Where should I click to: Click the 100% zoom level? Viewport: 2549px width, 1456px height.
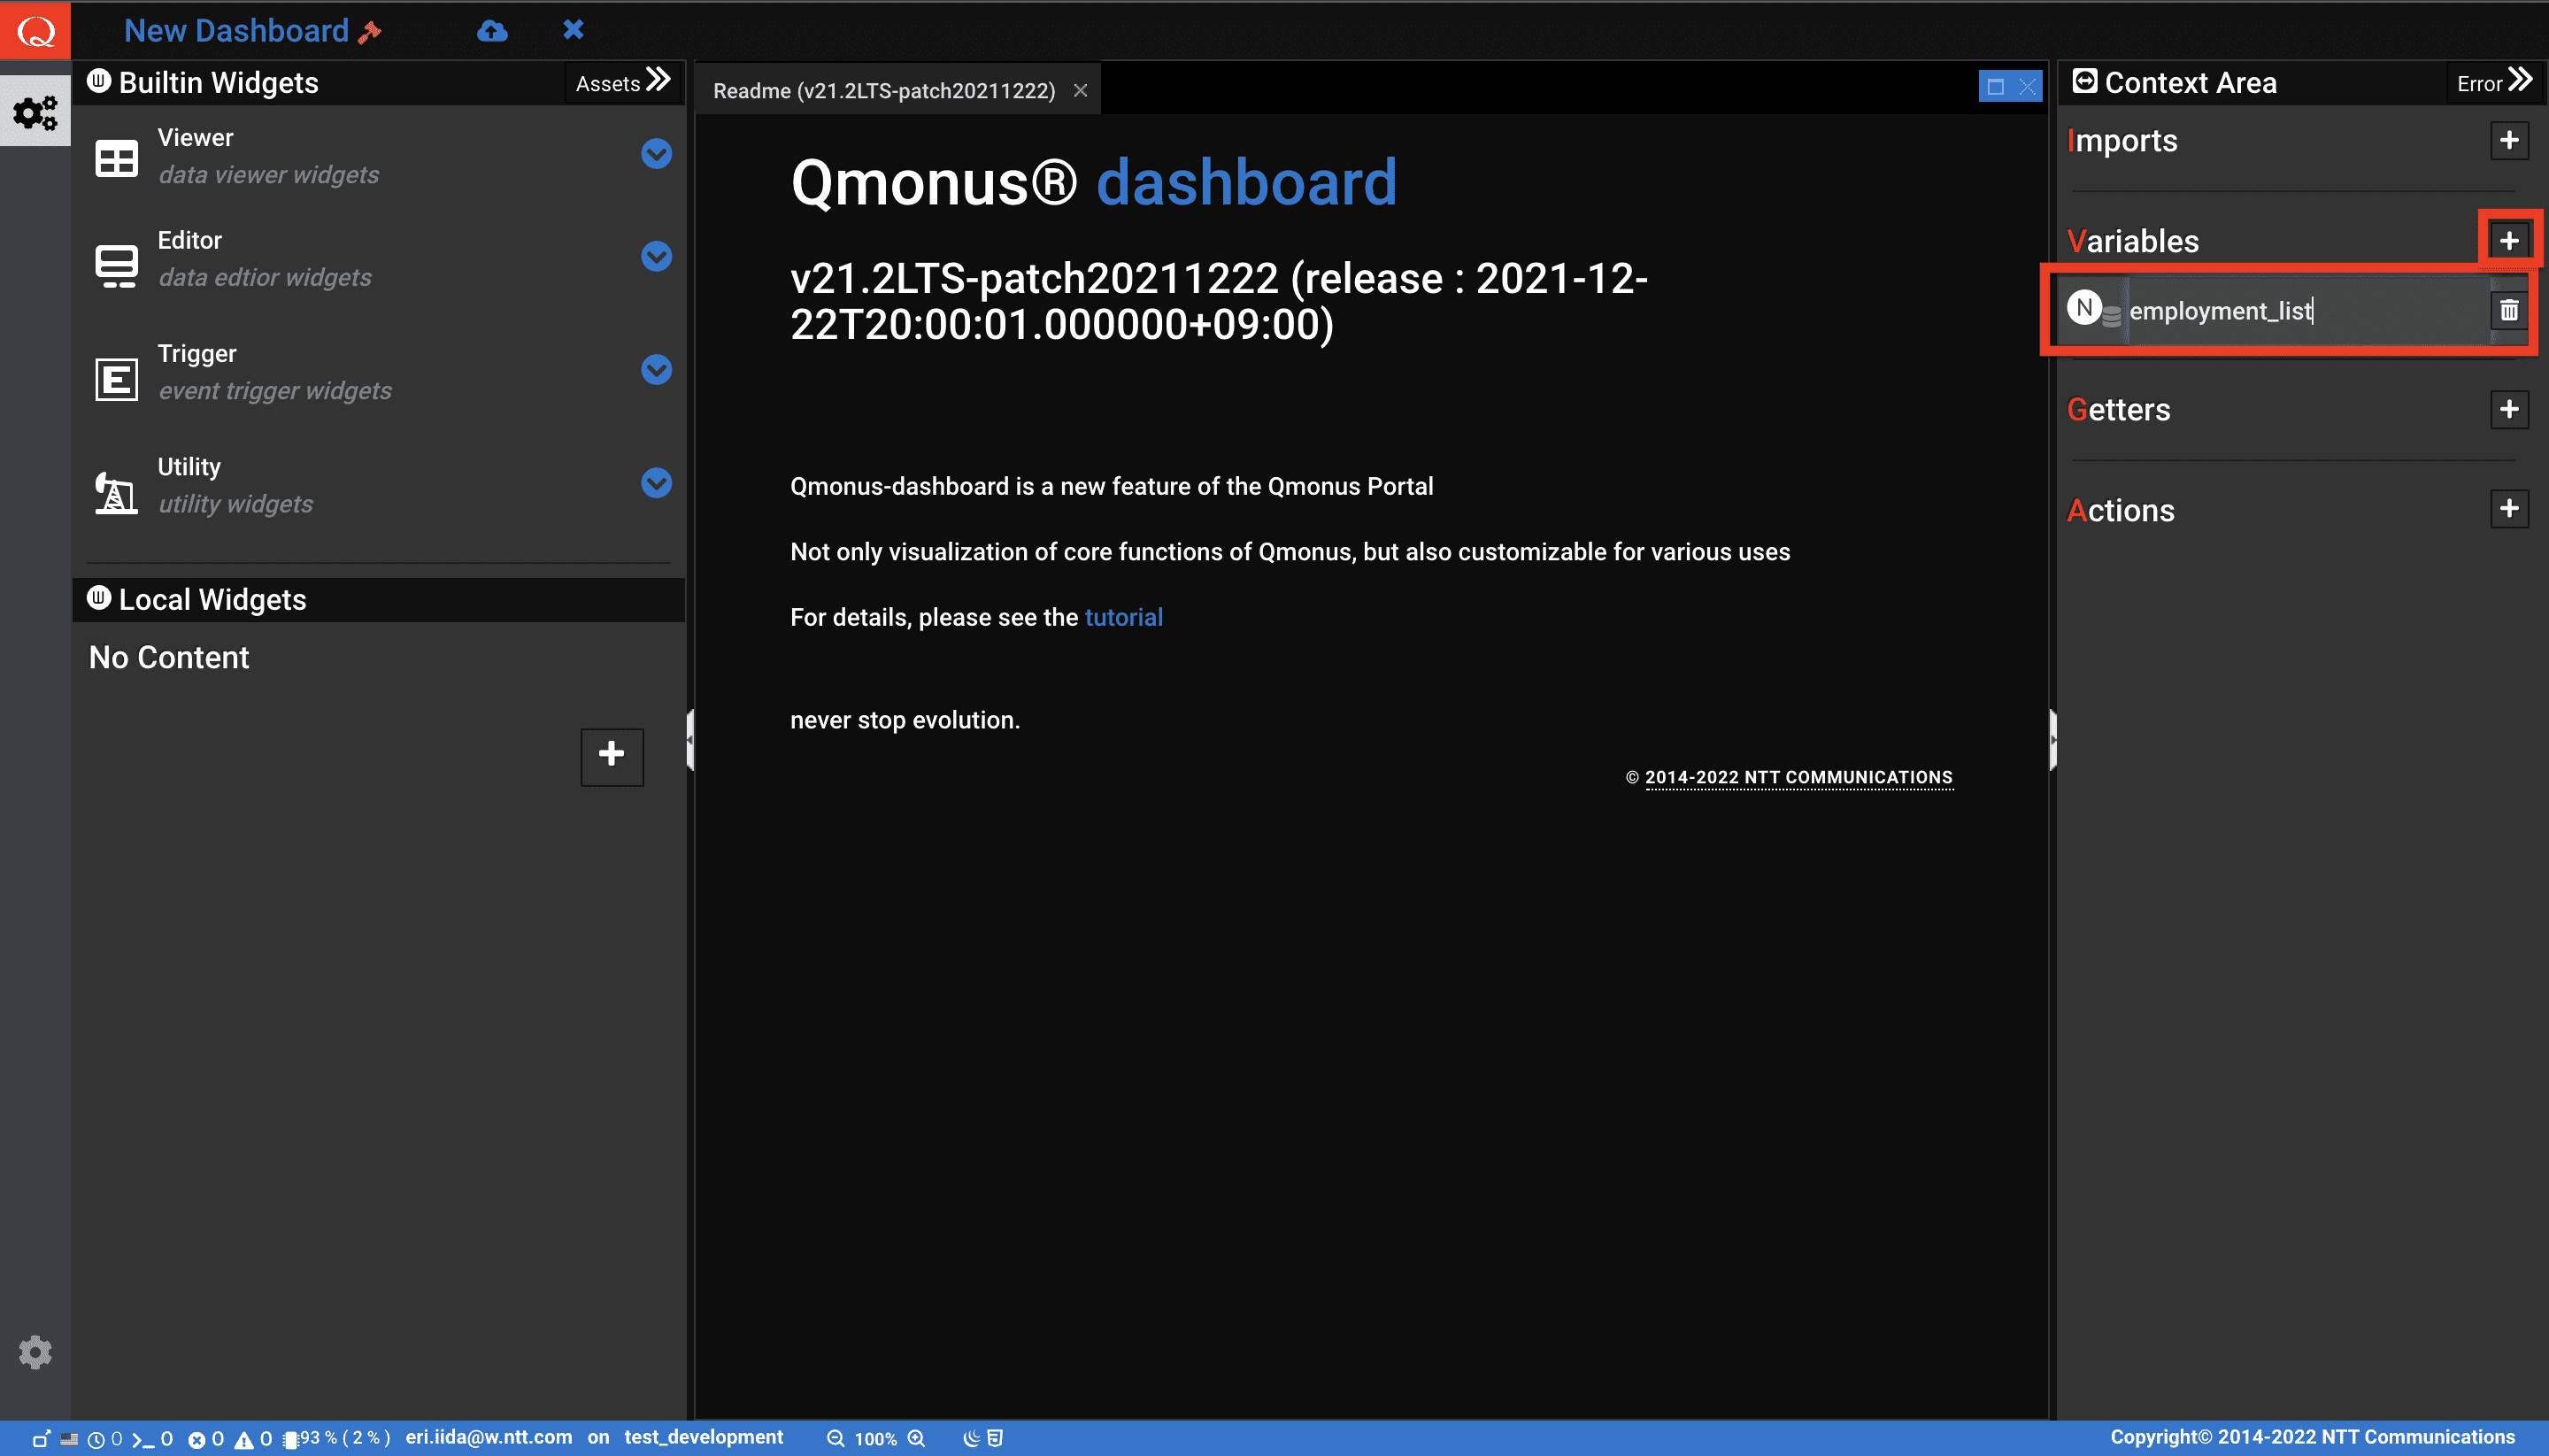875,1439
